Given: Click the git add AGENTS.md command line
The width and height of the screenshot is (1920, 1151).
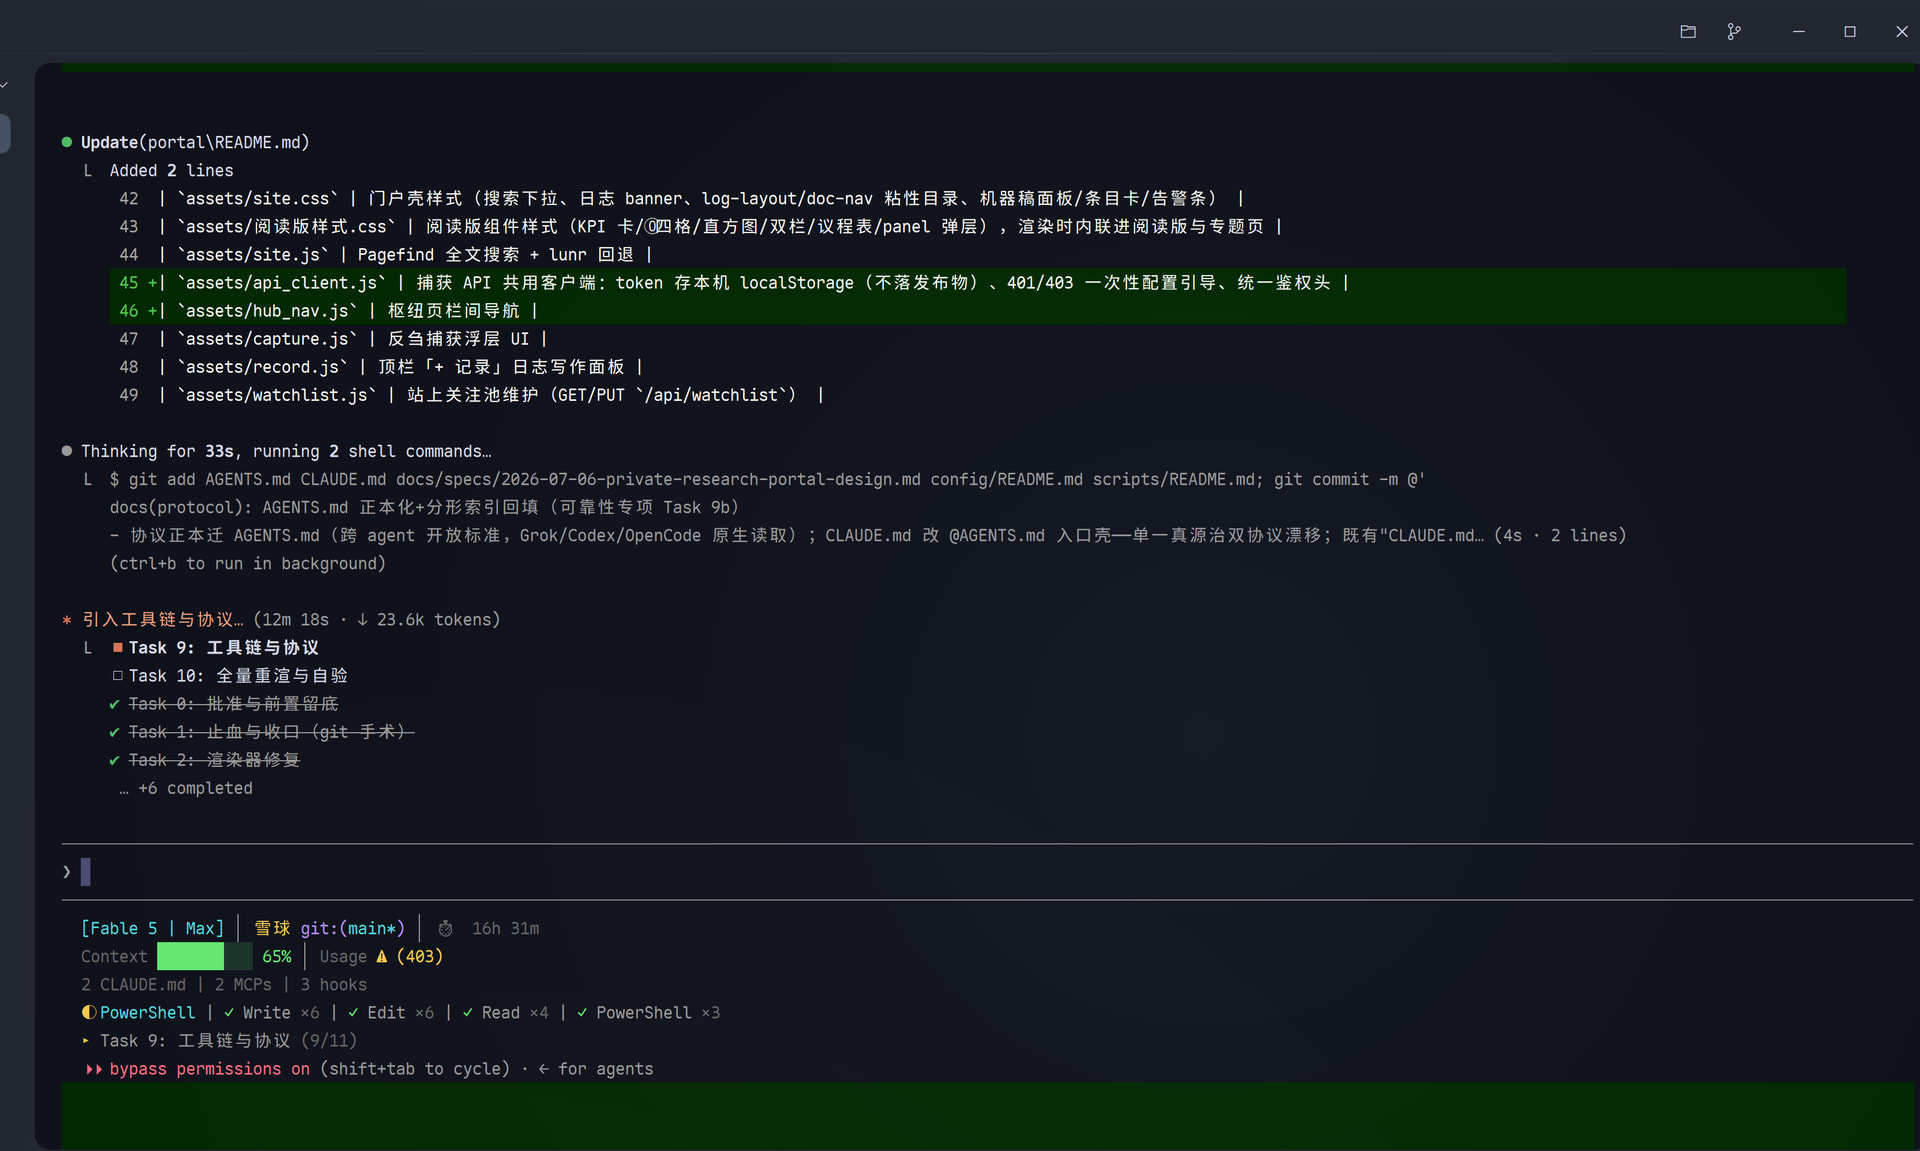Looking at the screenshot, I should point(767,480).
